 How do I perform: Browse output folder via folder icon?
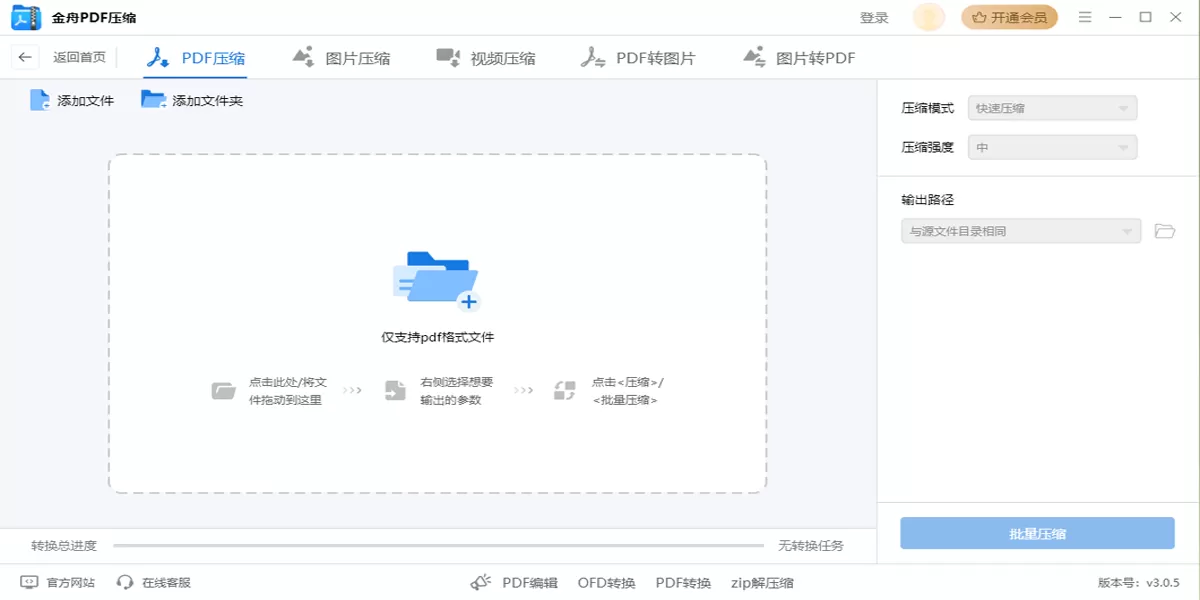(1164, 231)
